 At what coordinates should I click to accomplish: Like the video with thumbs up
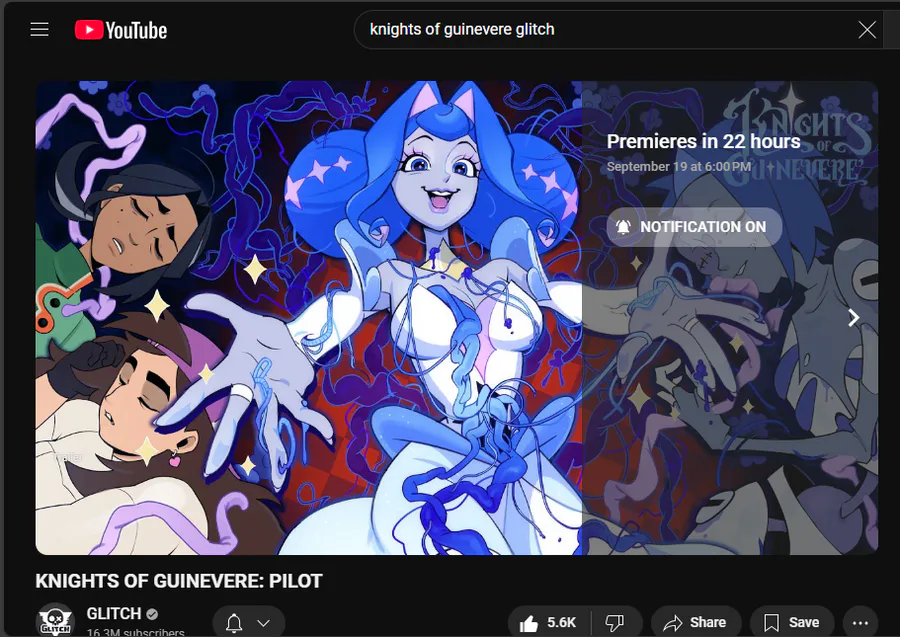click(x=548, y=623)
